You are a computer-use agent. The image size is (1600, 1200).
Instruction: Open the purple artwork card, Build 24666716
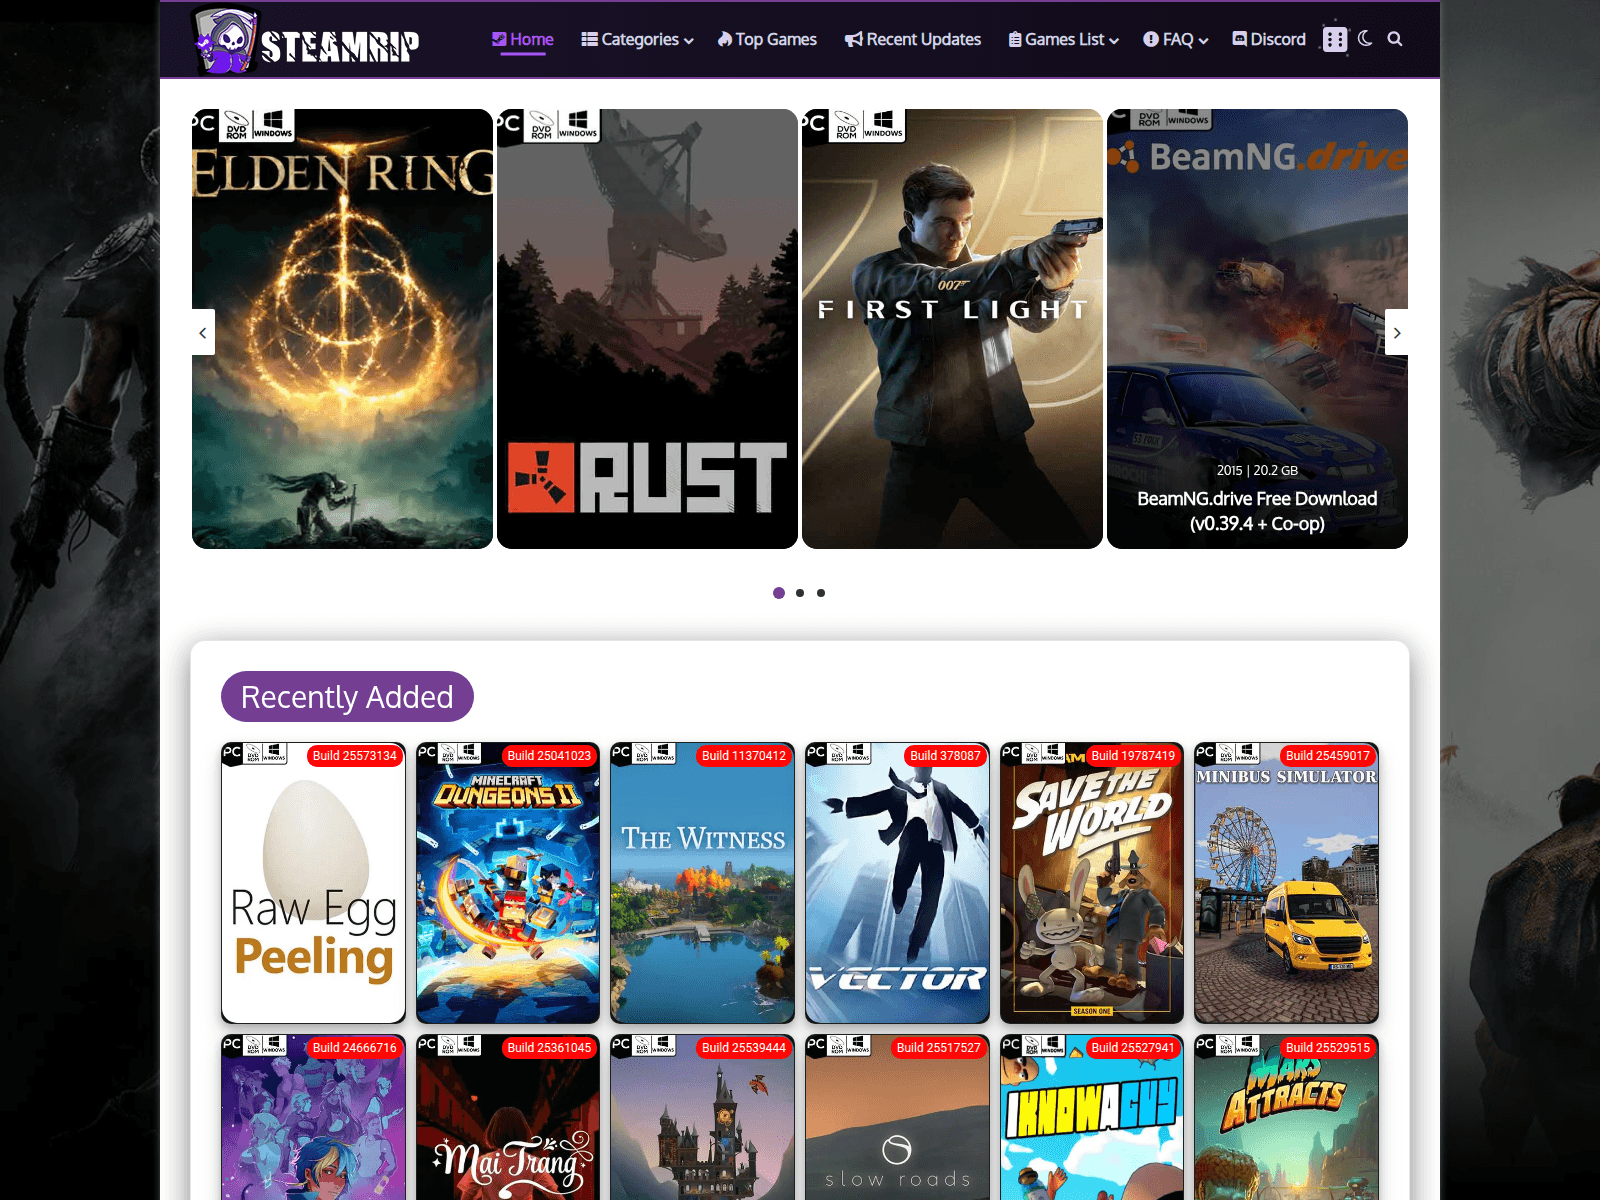pyautogui.click(x=313, y=1117)
